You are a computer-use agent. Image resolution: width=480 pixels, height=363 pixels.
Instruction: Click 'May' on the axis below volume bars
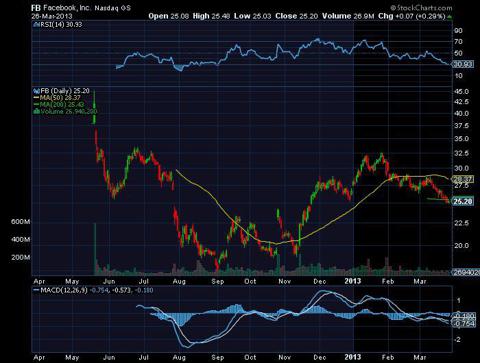[x=72, y=281]
